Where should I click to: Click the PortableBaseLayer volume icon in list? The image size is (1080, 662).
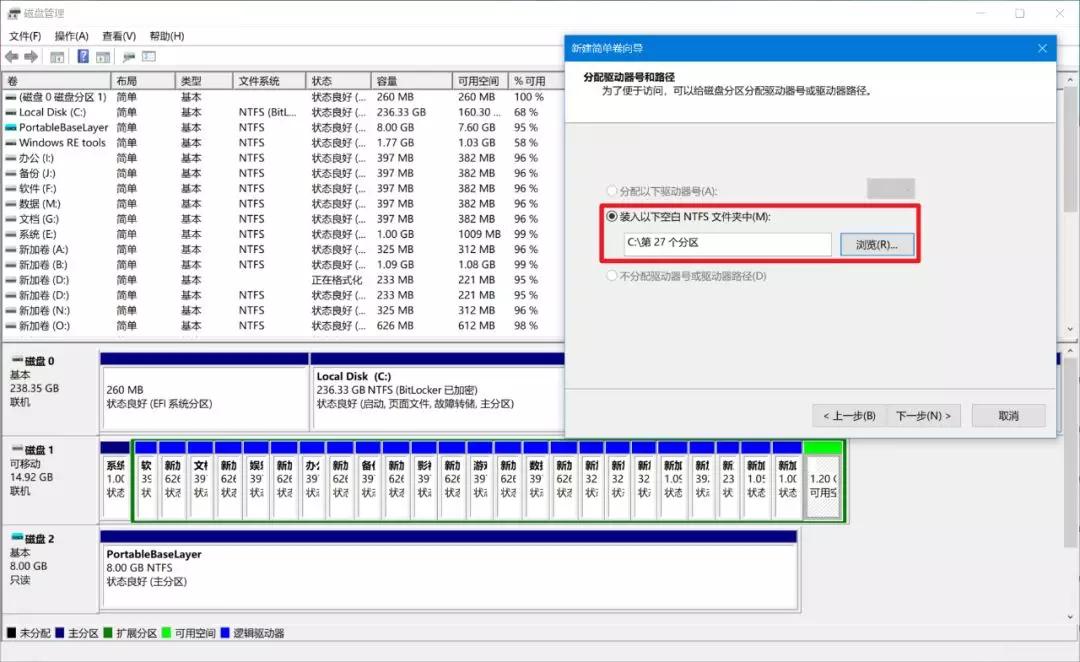tap(11, 128)
